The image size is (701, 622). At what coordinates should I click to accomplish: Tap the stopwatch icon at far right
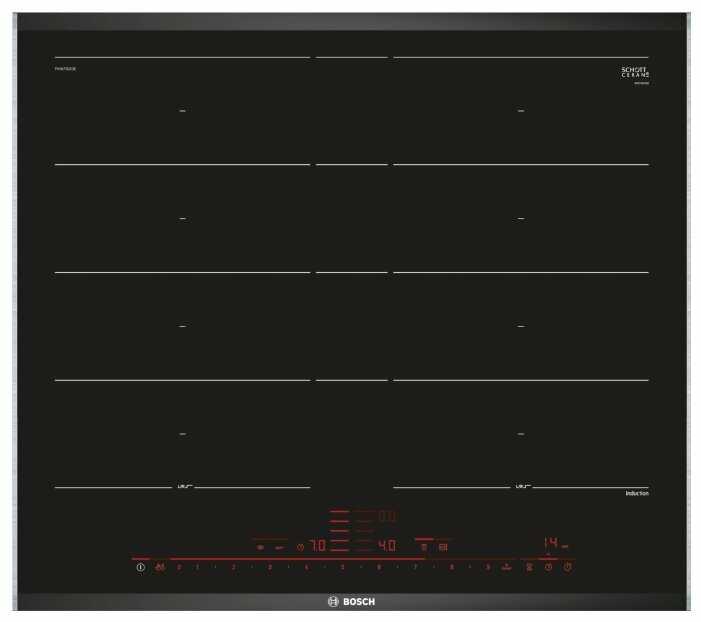point(567,567)
